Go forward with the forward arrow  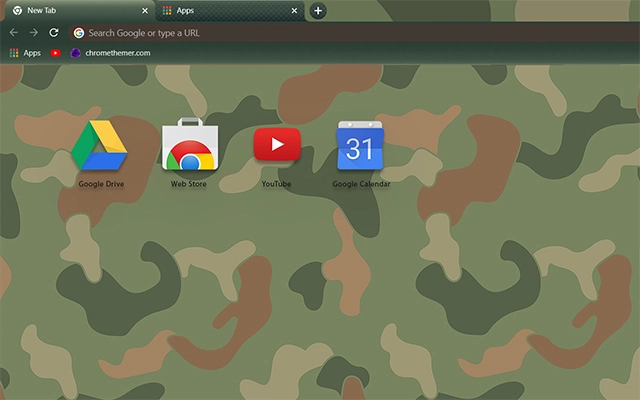coord(34,33)
